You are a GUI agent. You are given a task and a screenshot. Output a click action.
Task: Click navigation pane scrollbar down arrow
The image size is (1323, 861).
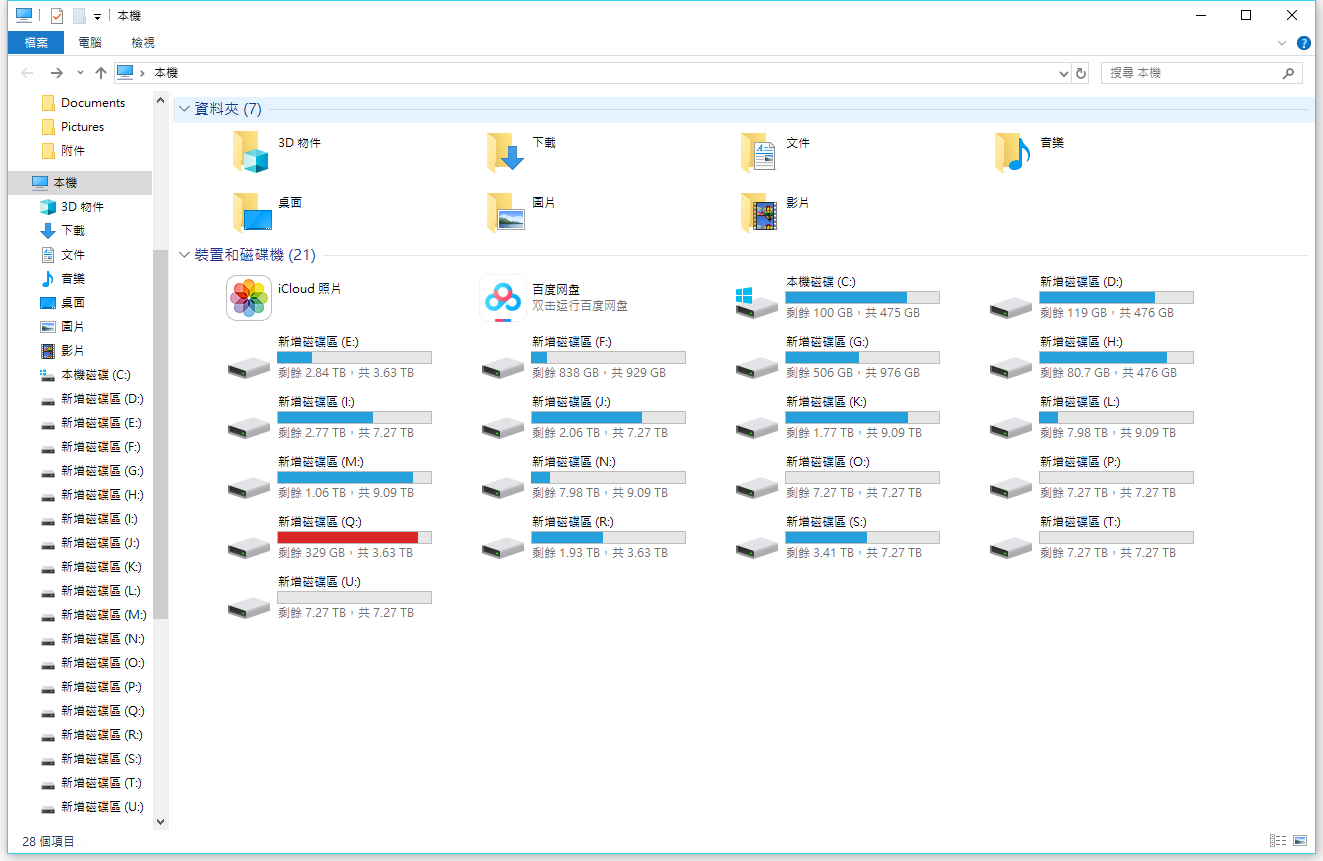tap(160, 821)
